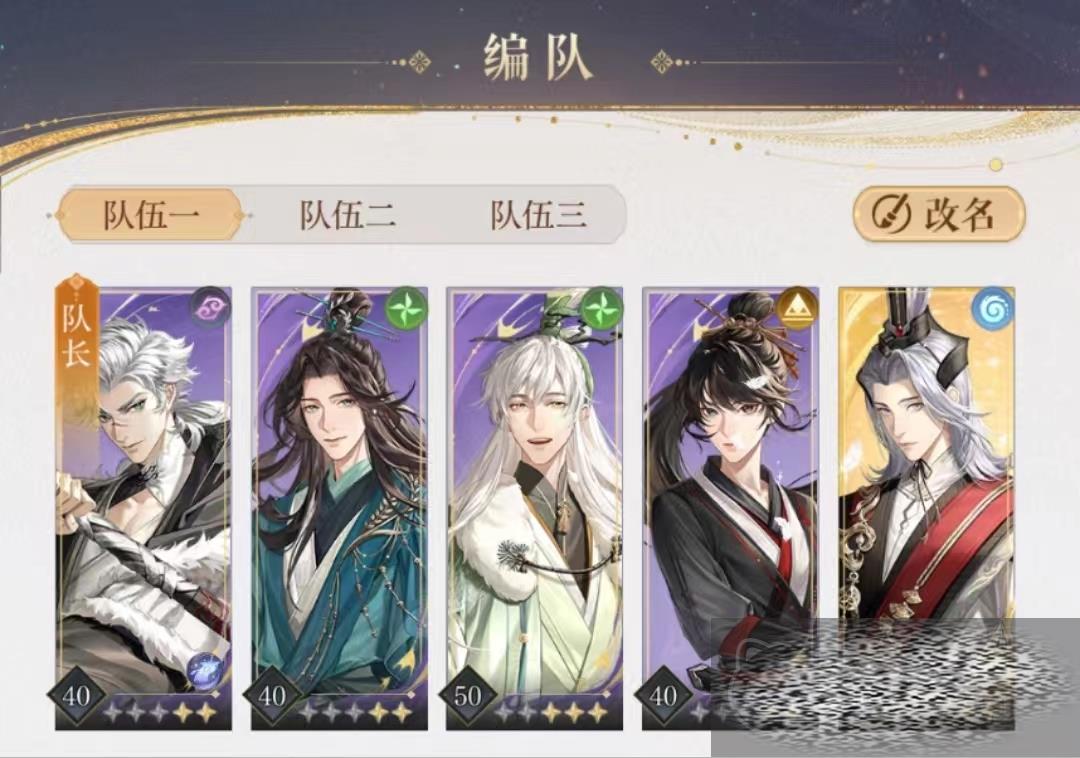This screenshot has width=1080, height=758.
Task: Select the white-haired green-robed character card
Action: (534, 508)
